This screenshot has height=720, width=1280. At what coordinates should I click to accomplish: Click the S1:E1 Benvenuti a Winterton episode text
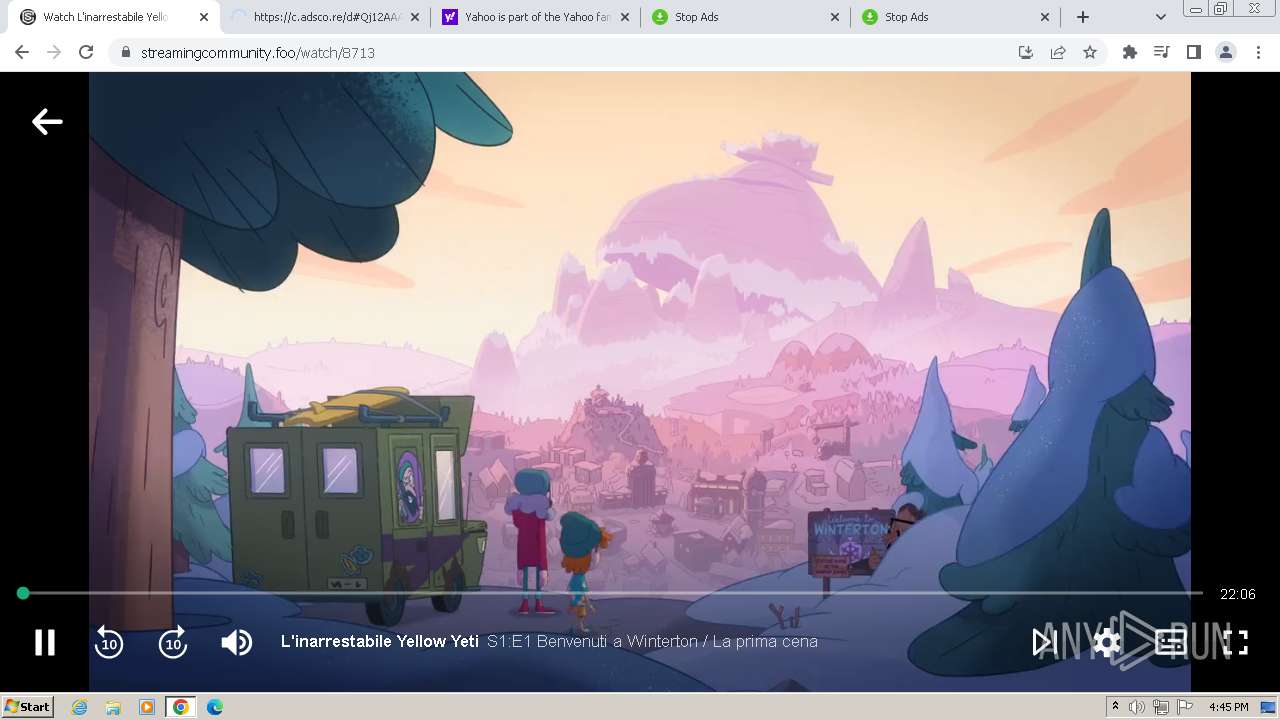652,641
